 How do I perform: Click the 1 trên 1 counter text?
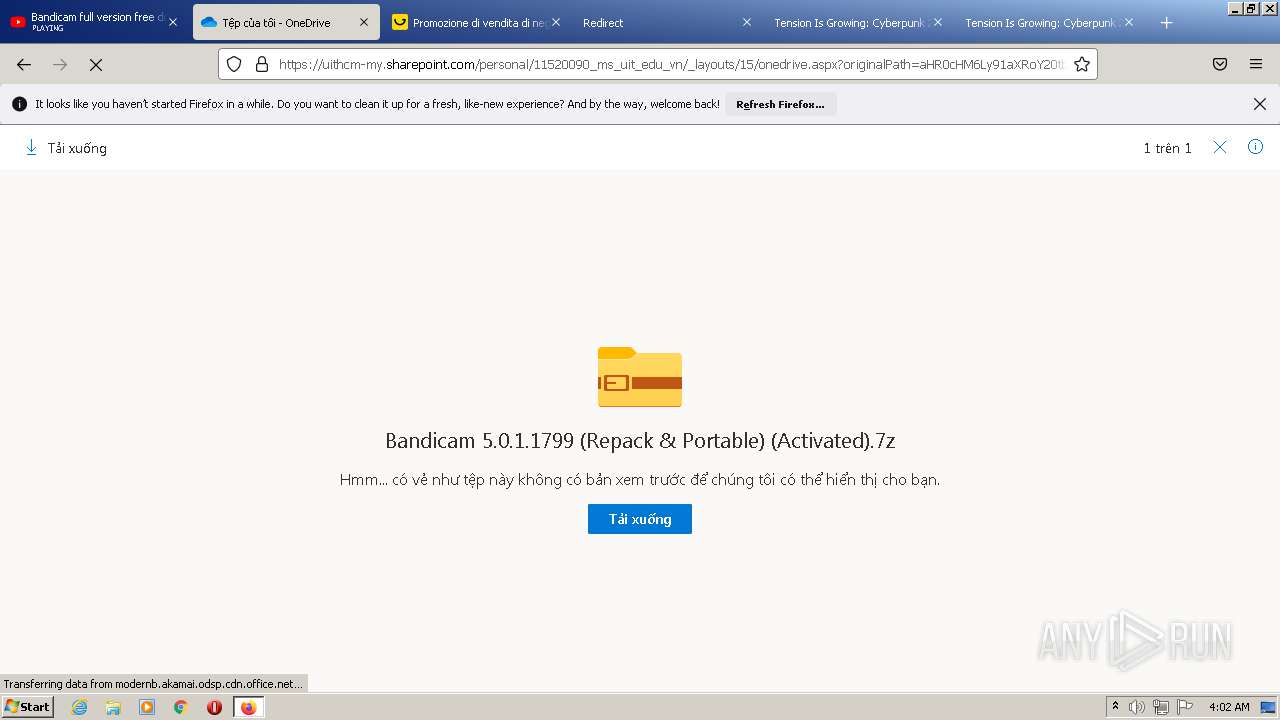click(1167, 148)
